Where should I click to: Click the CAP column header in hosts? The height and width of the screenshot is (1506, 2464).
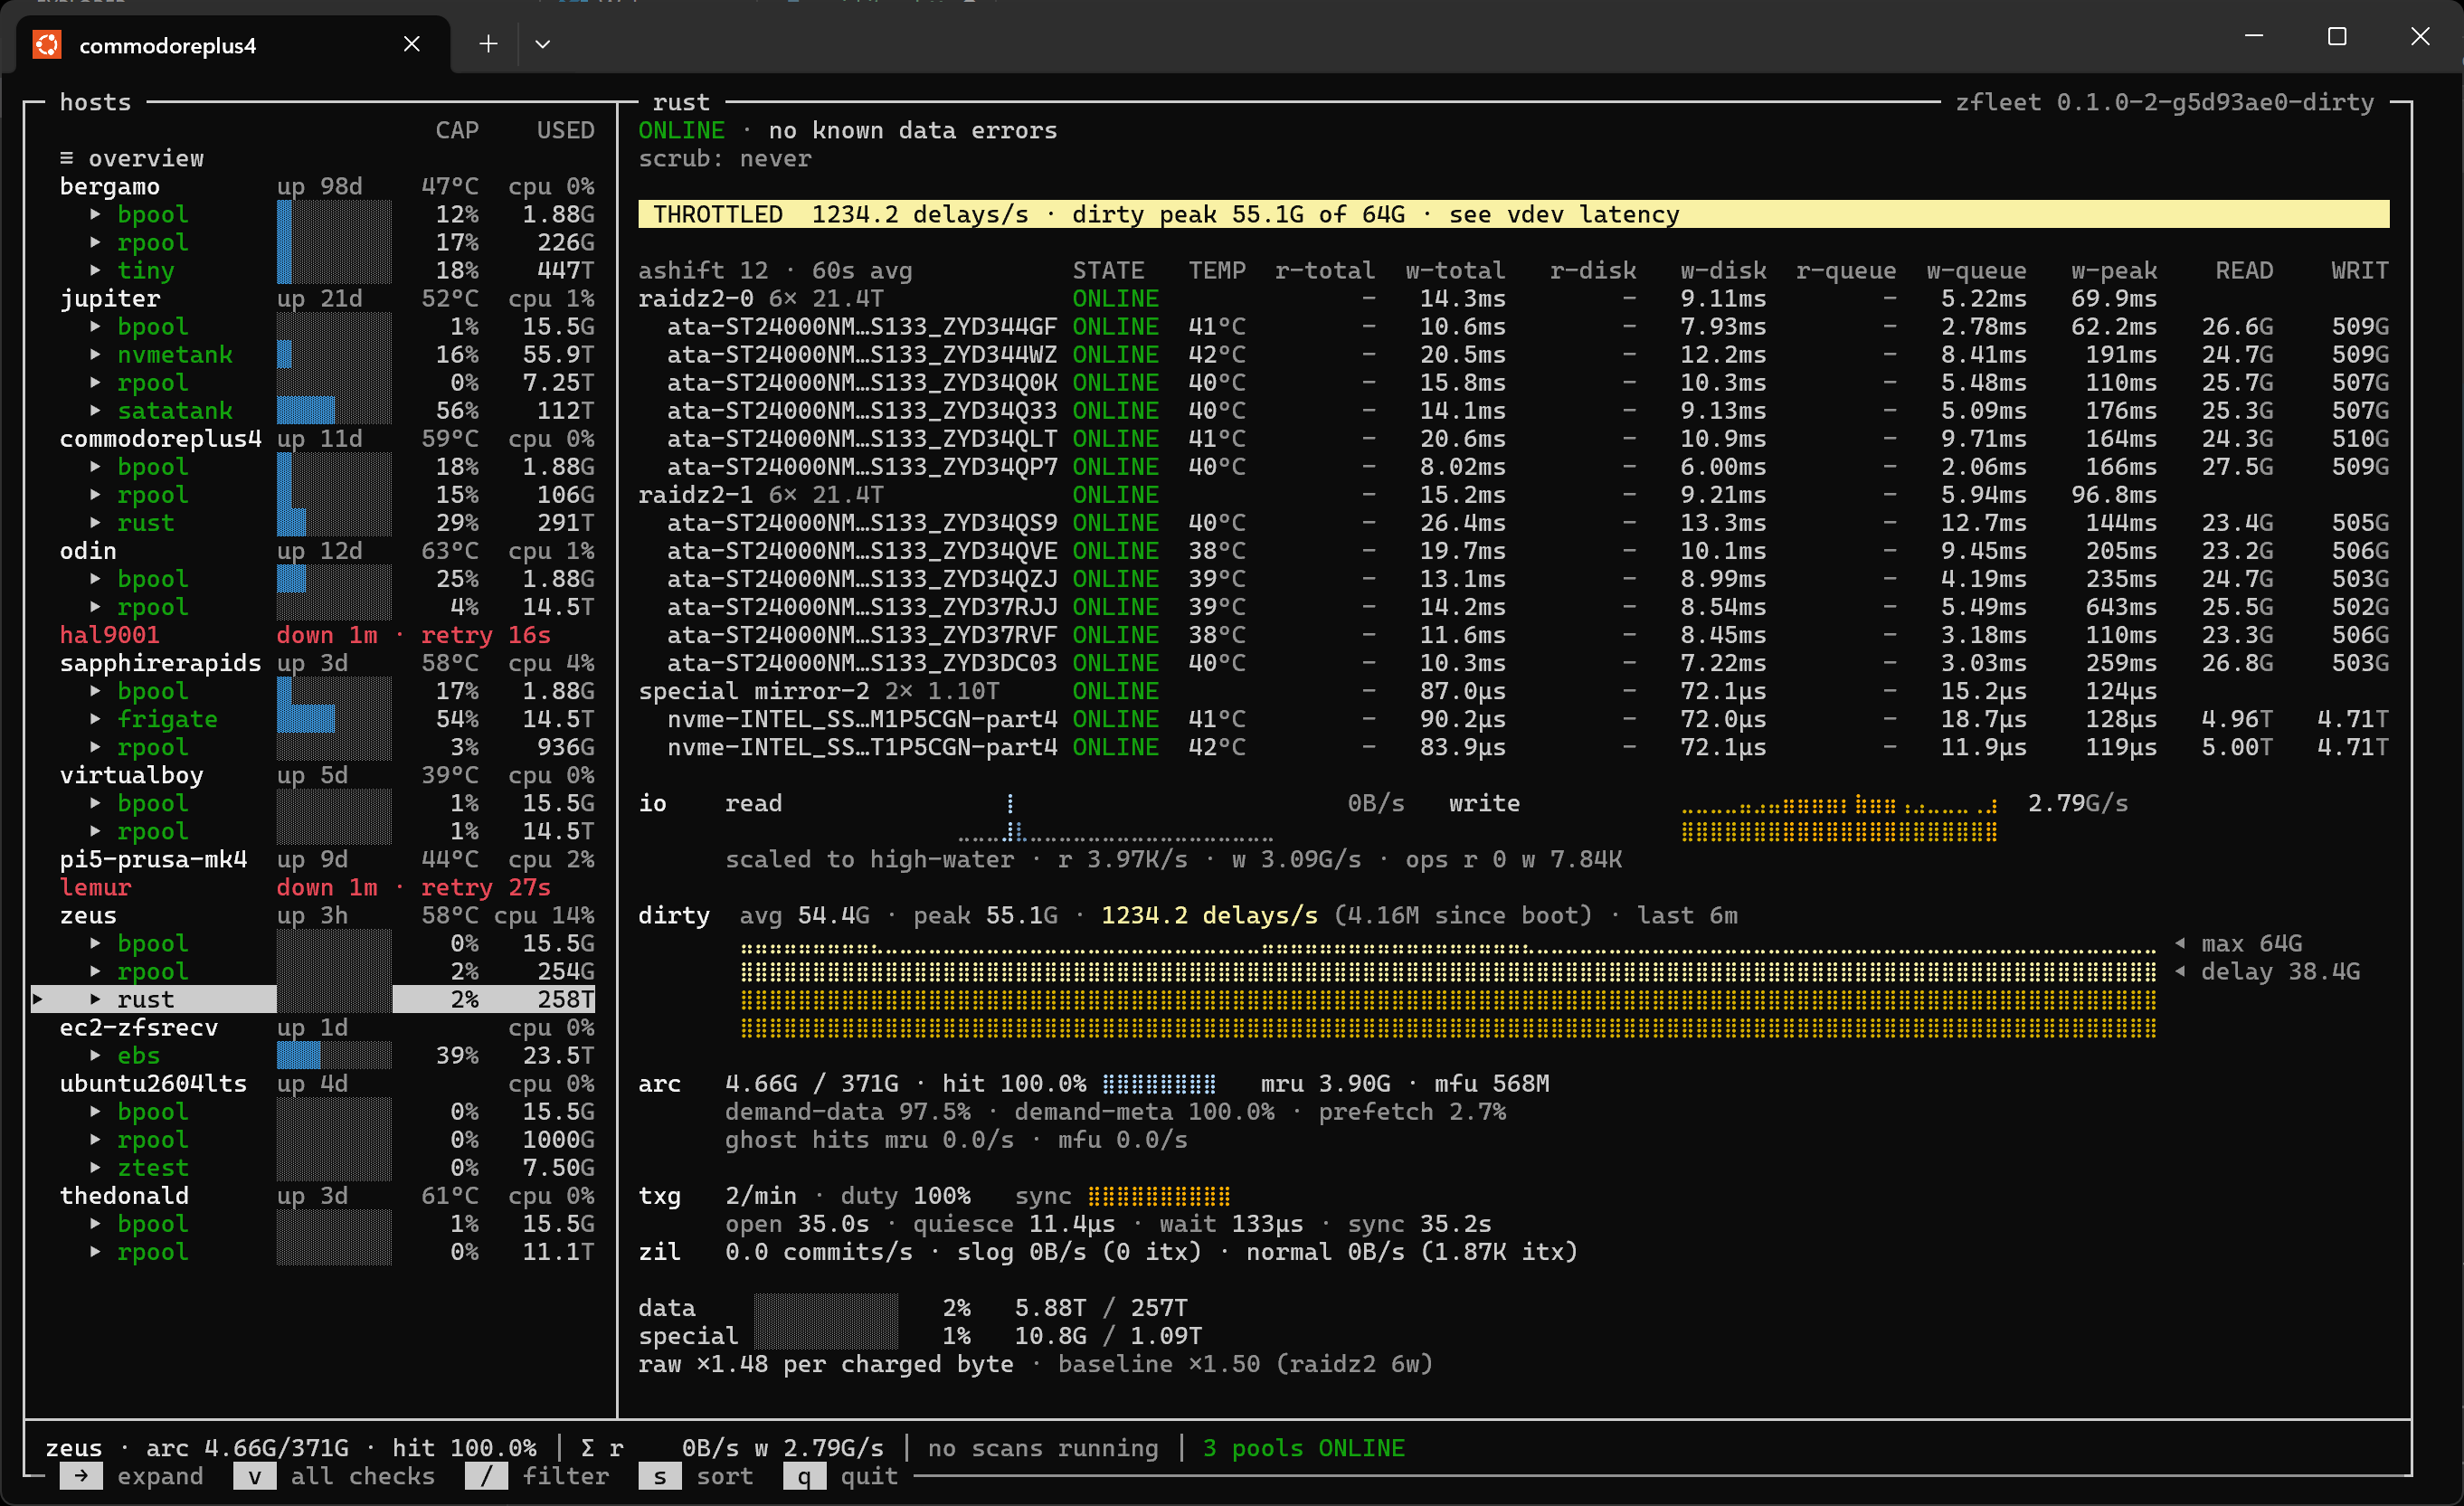click(x=457, y=130)
